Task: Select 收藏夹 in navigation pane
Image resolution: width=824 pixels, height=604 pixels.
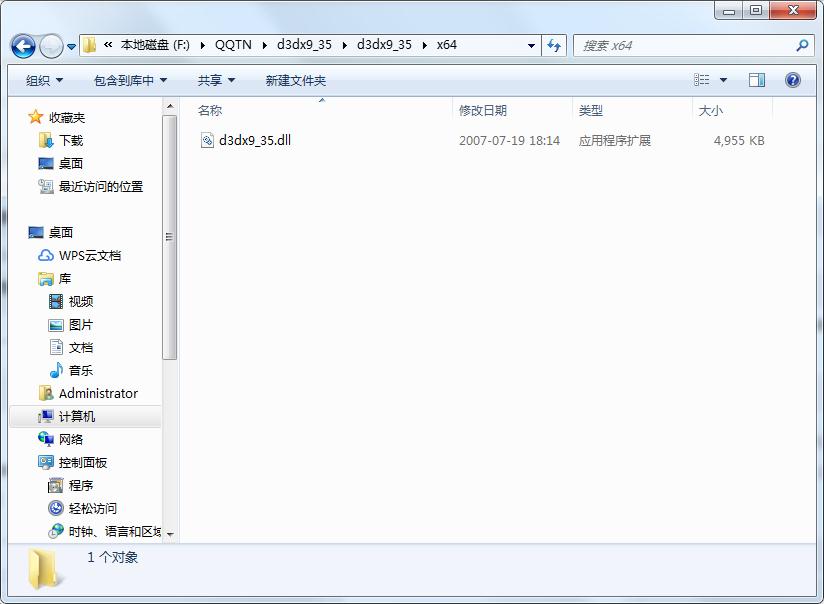Action: click(x=67, y=117)
